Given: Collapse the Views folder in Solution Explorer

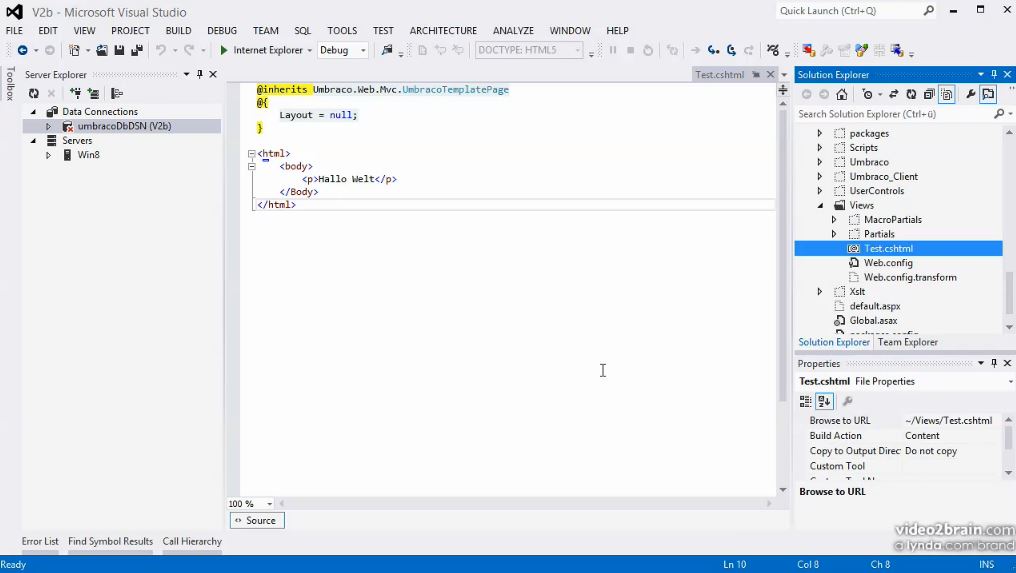Looking at the screenshot, I should click(820, 205).
